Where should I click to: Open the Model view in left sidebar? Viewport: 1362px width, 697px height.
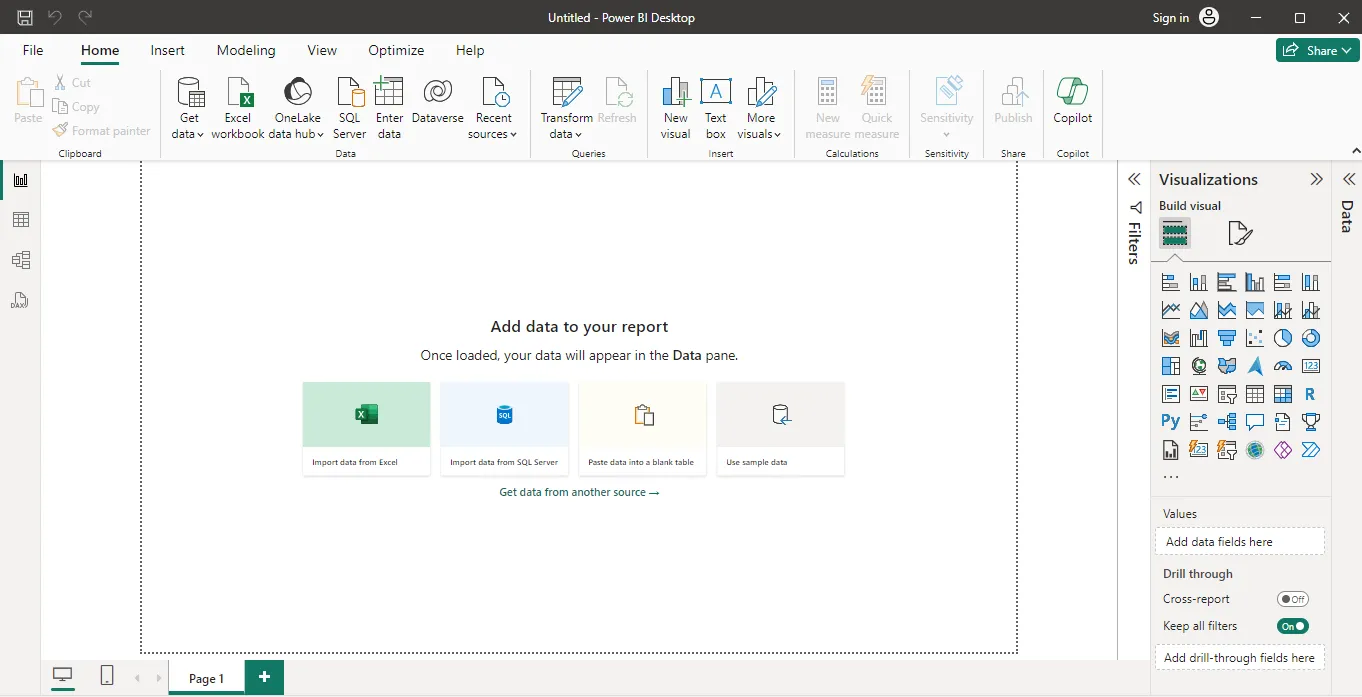(20, 260)
